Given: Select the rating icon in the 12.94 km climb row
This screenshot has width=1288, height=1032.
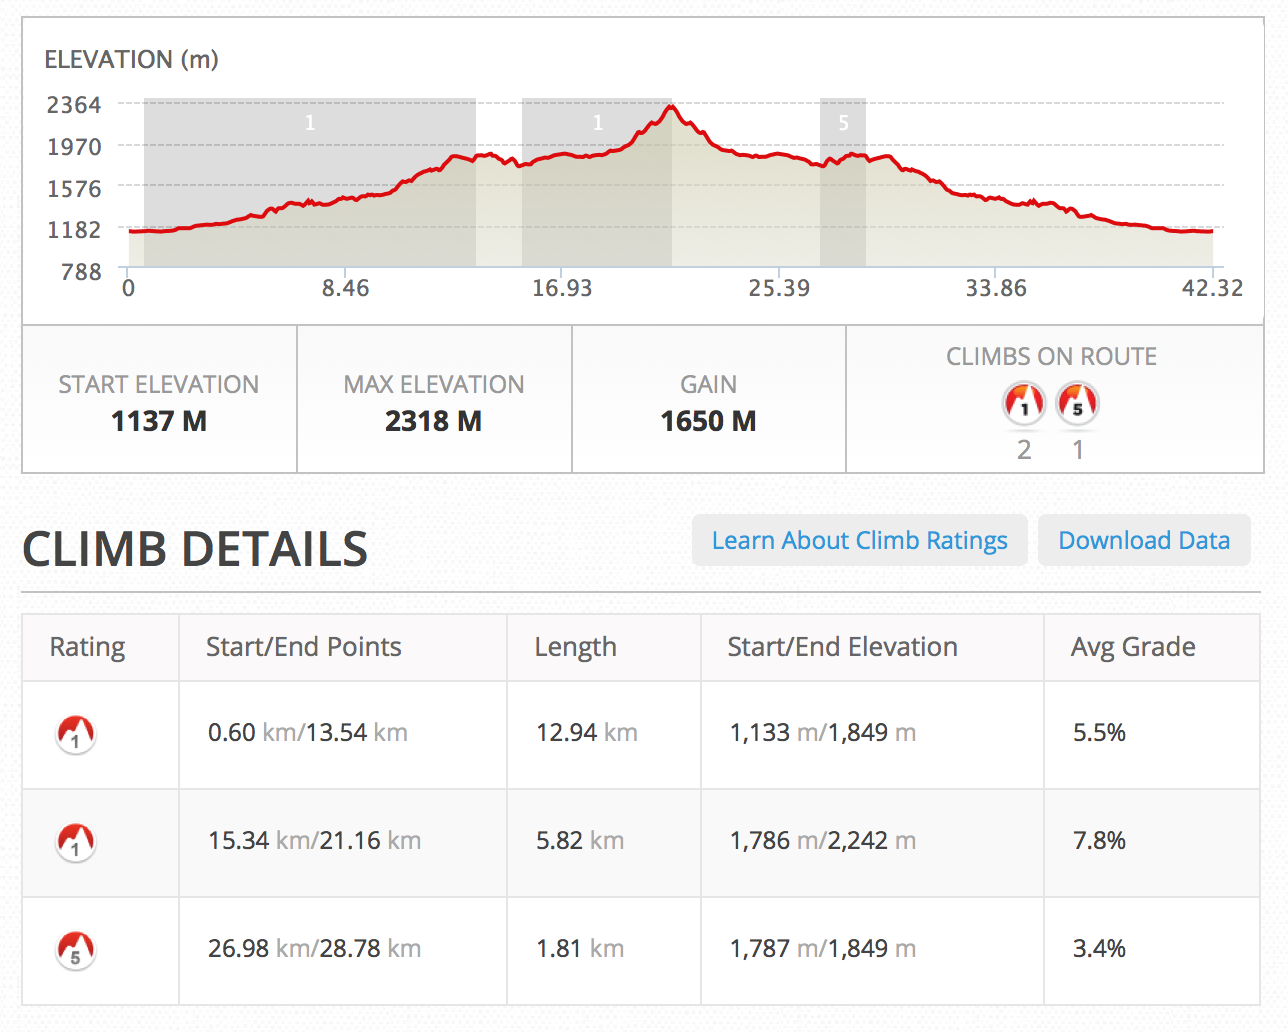Looking at the screenshot, I should coord(75,734).
